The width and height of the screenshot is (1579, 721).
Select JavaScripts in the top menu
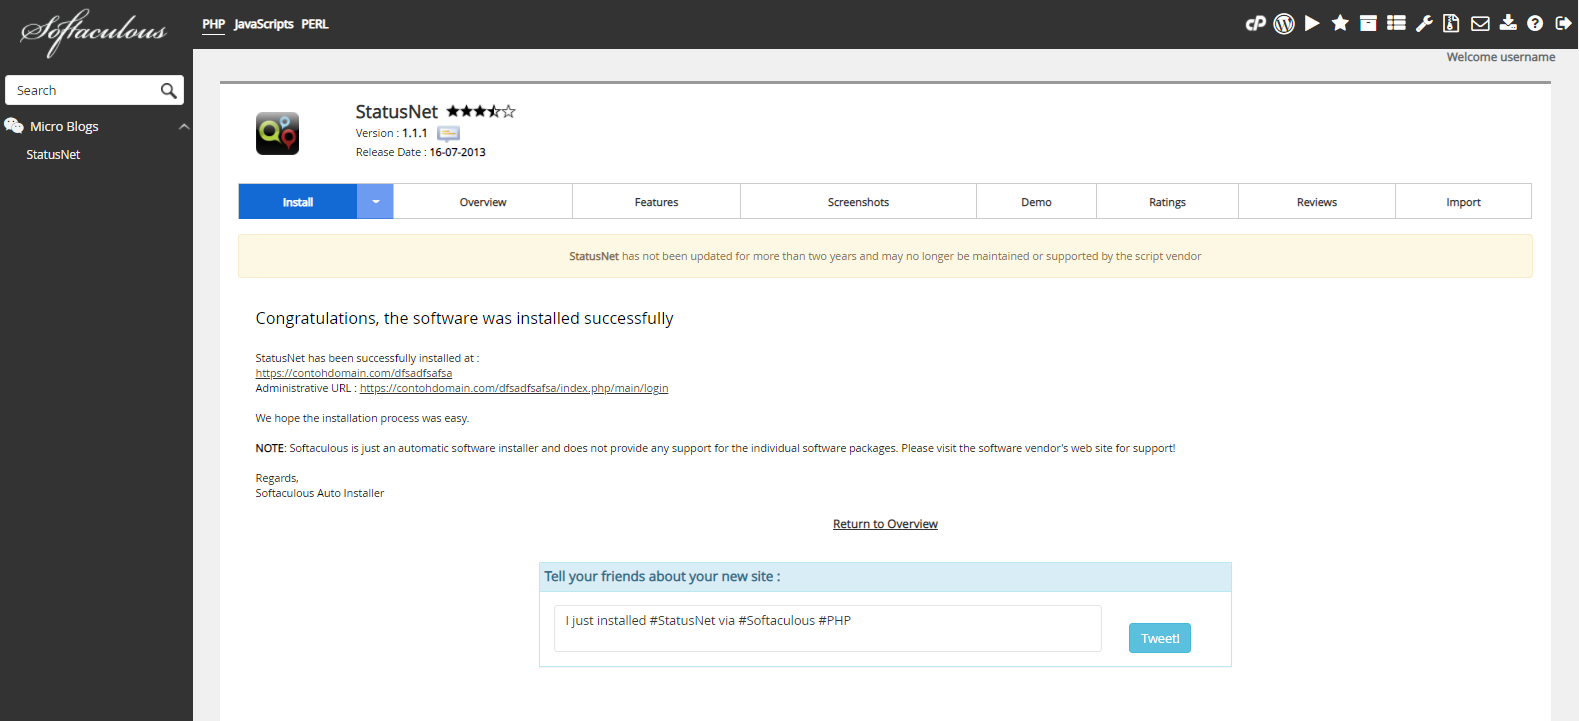tap(263, 24)
